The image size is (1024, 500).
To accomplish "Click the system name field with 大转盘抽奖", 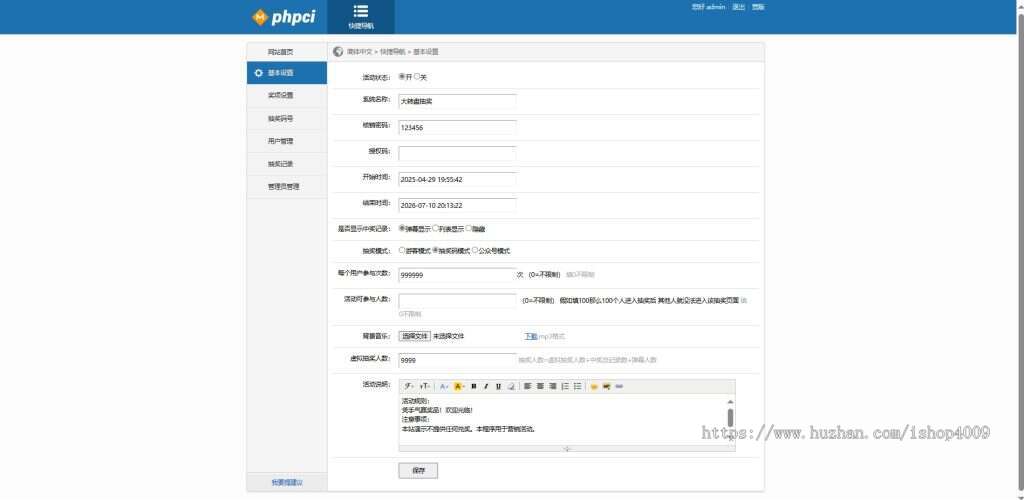I will (457, 101).
